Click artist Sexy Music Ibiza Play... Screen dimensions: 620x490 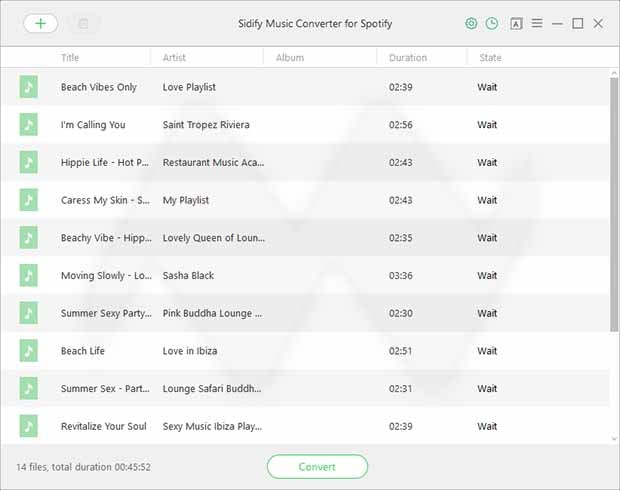[212, 426]
